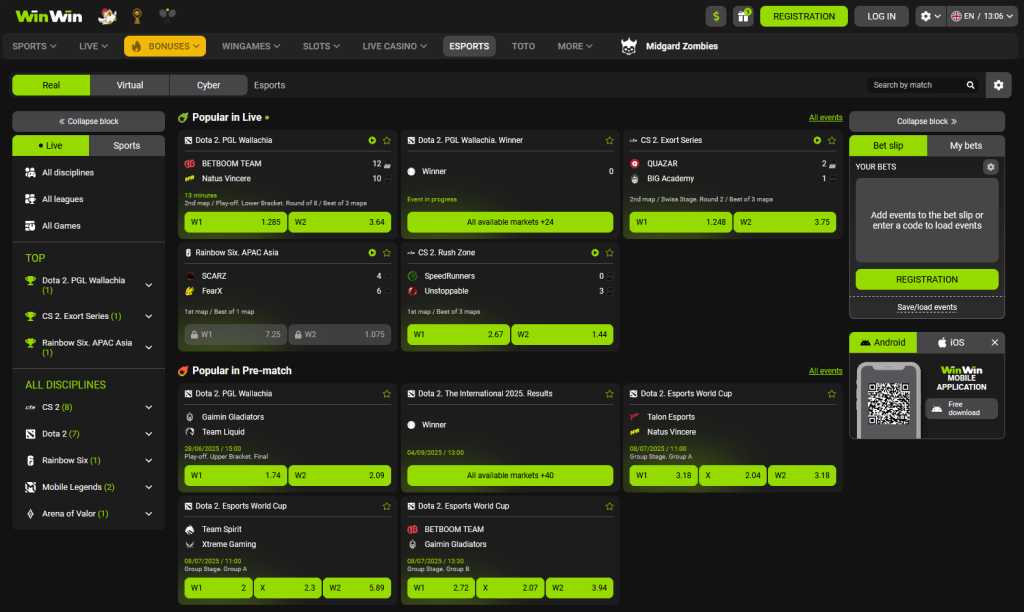Open the SLOTS menu
The width and height of the screenshot is (1024, 612).
(x=321, y=46)
